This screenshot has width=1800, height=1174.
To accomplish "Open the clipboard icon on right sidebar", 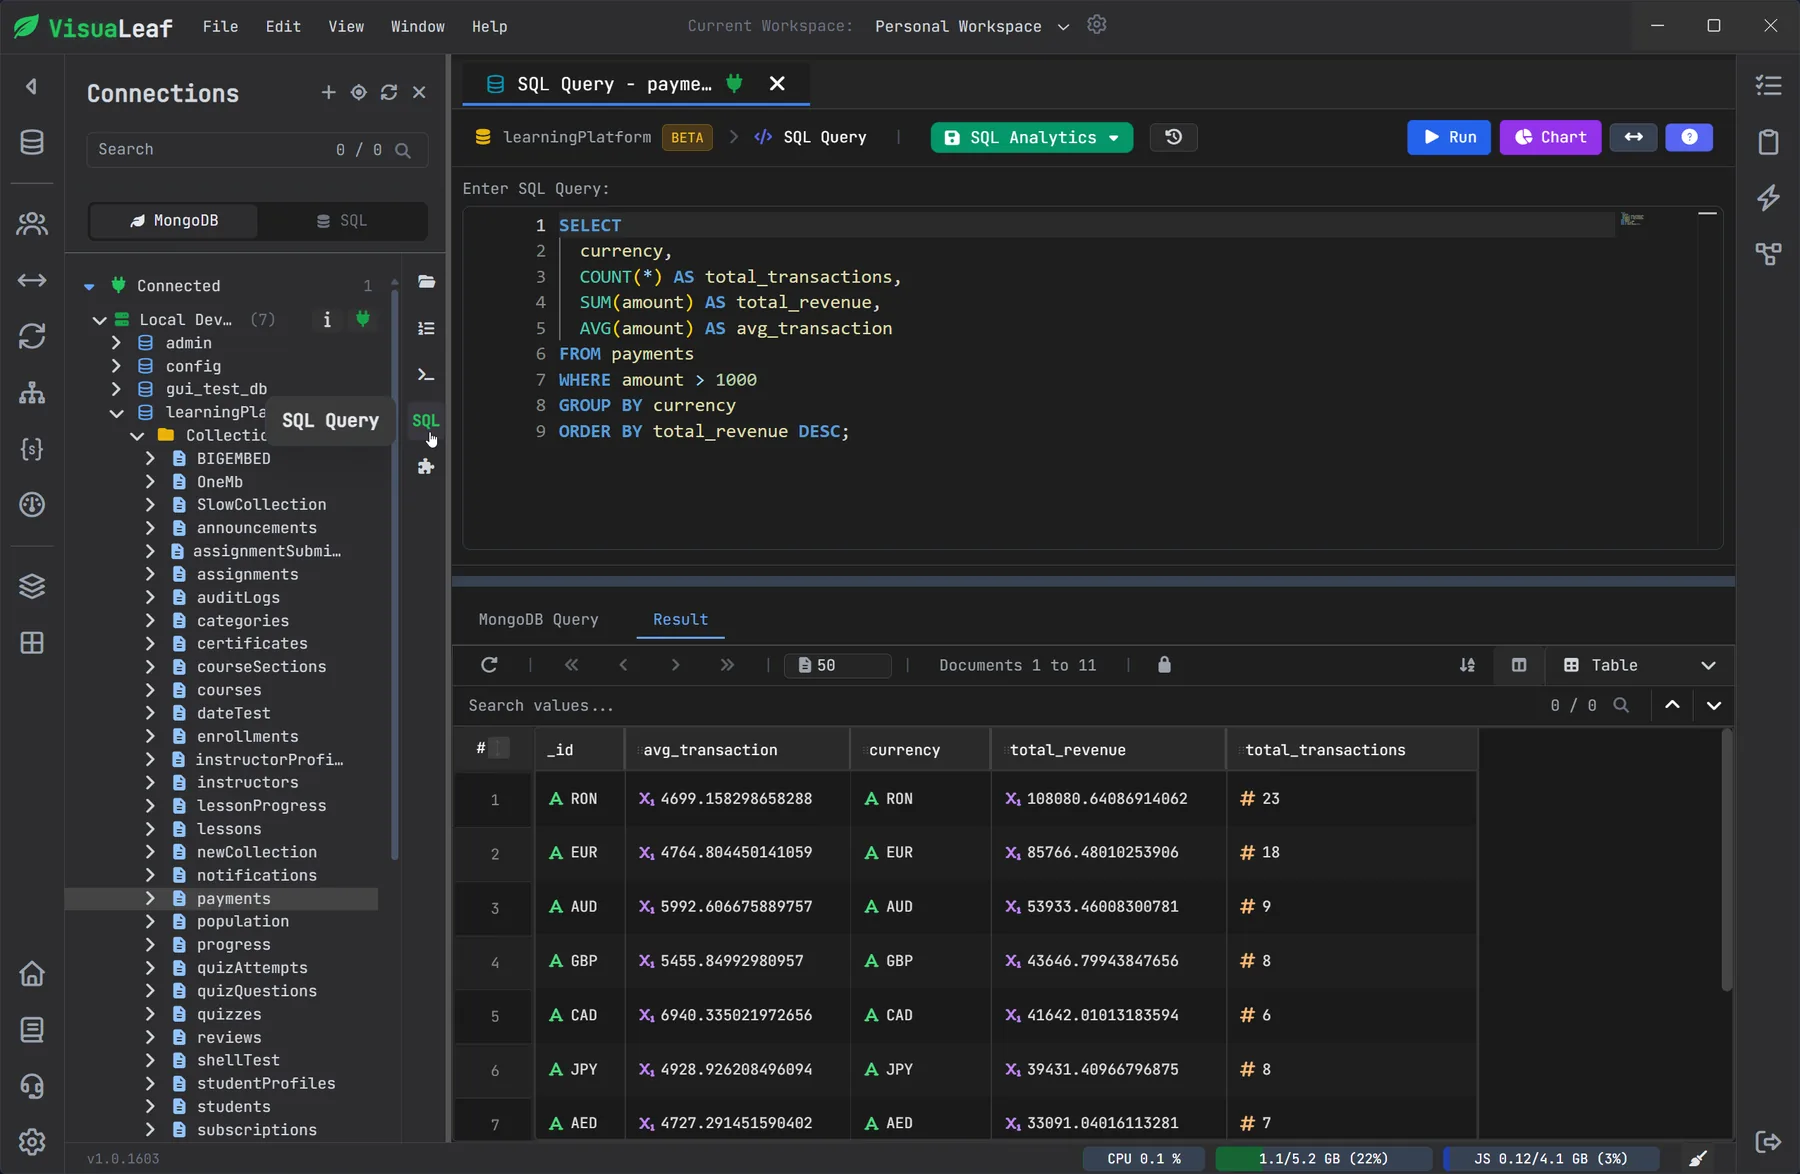I will (x=1768, y=142).
